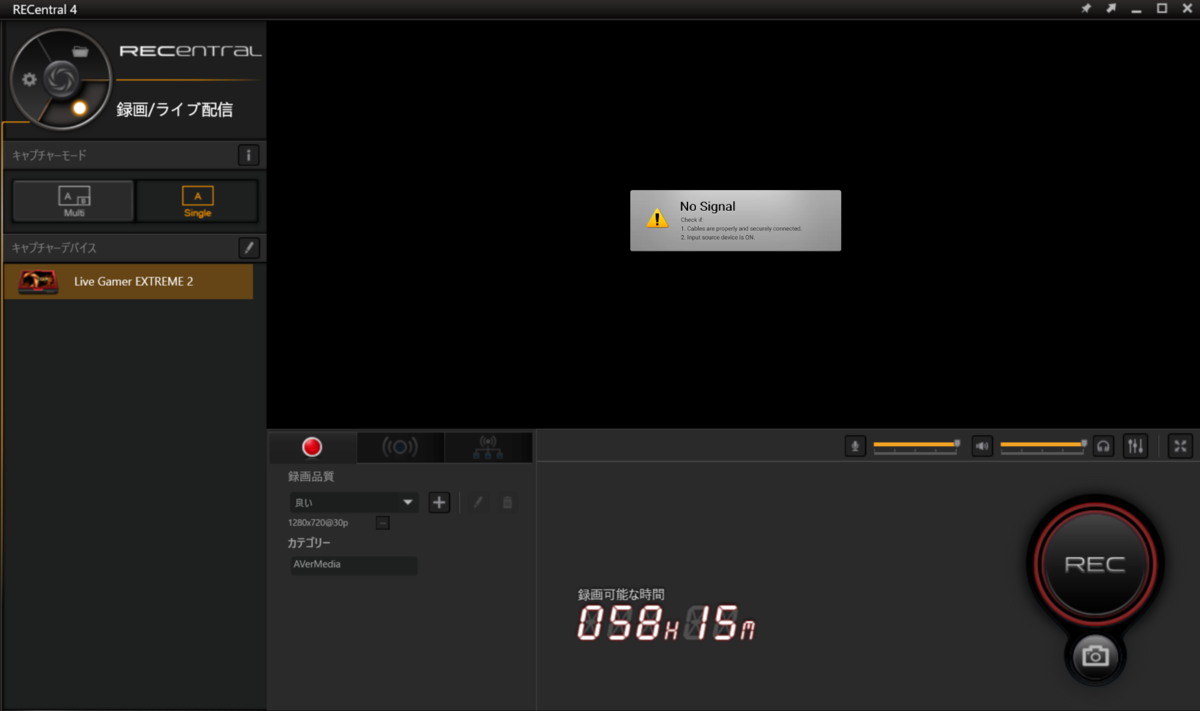Mute the microphone icon

(855, 446)
